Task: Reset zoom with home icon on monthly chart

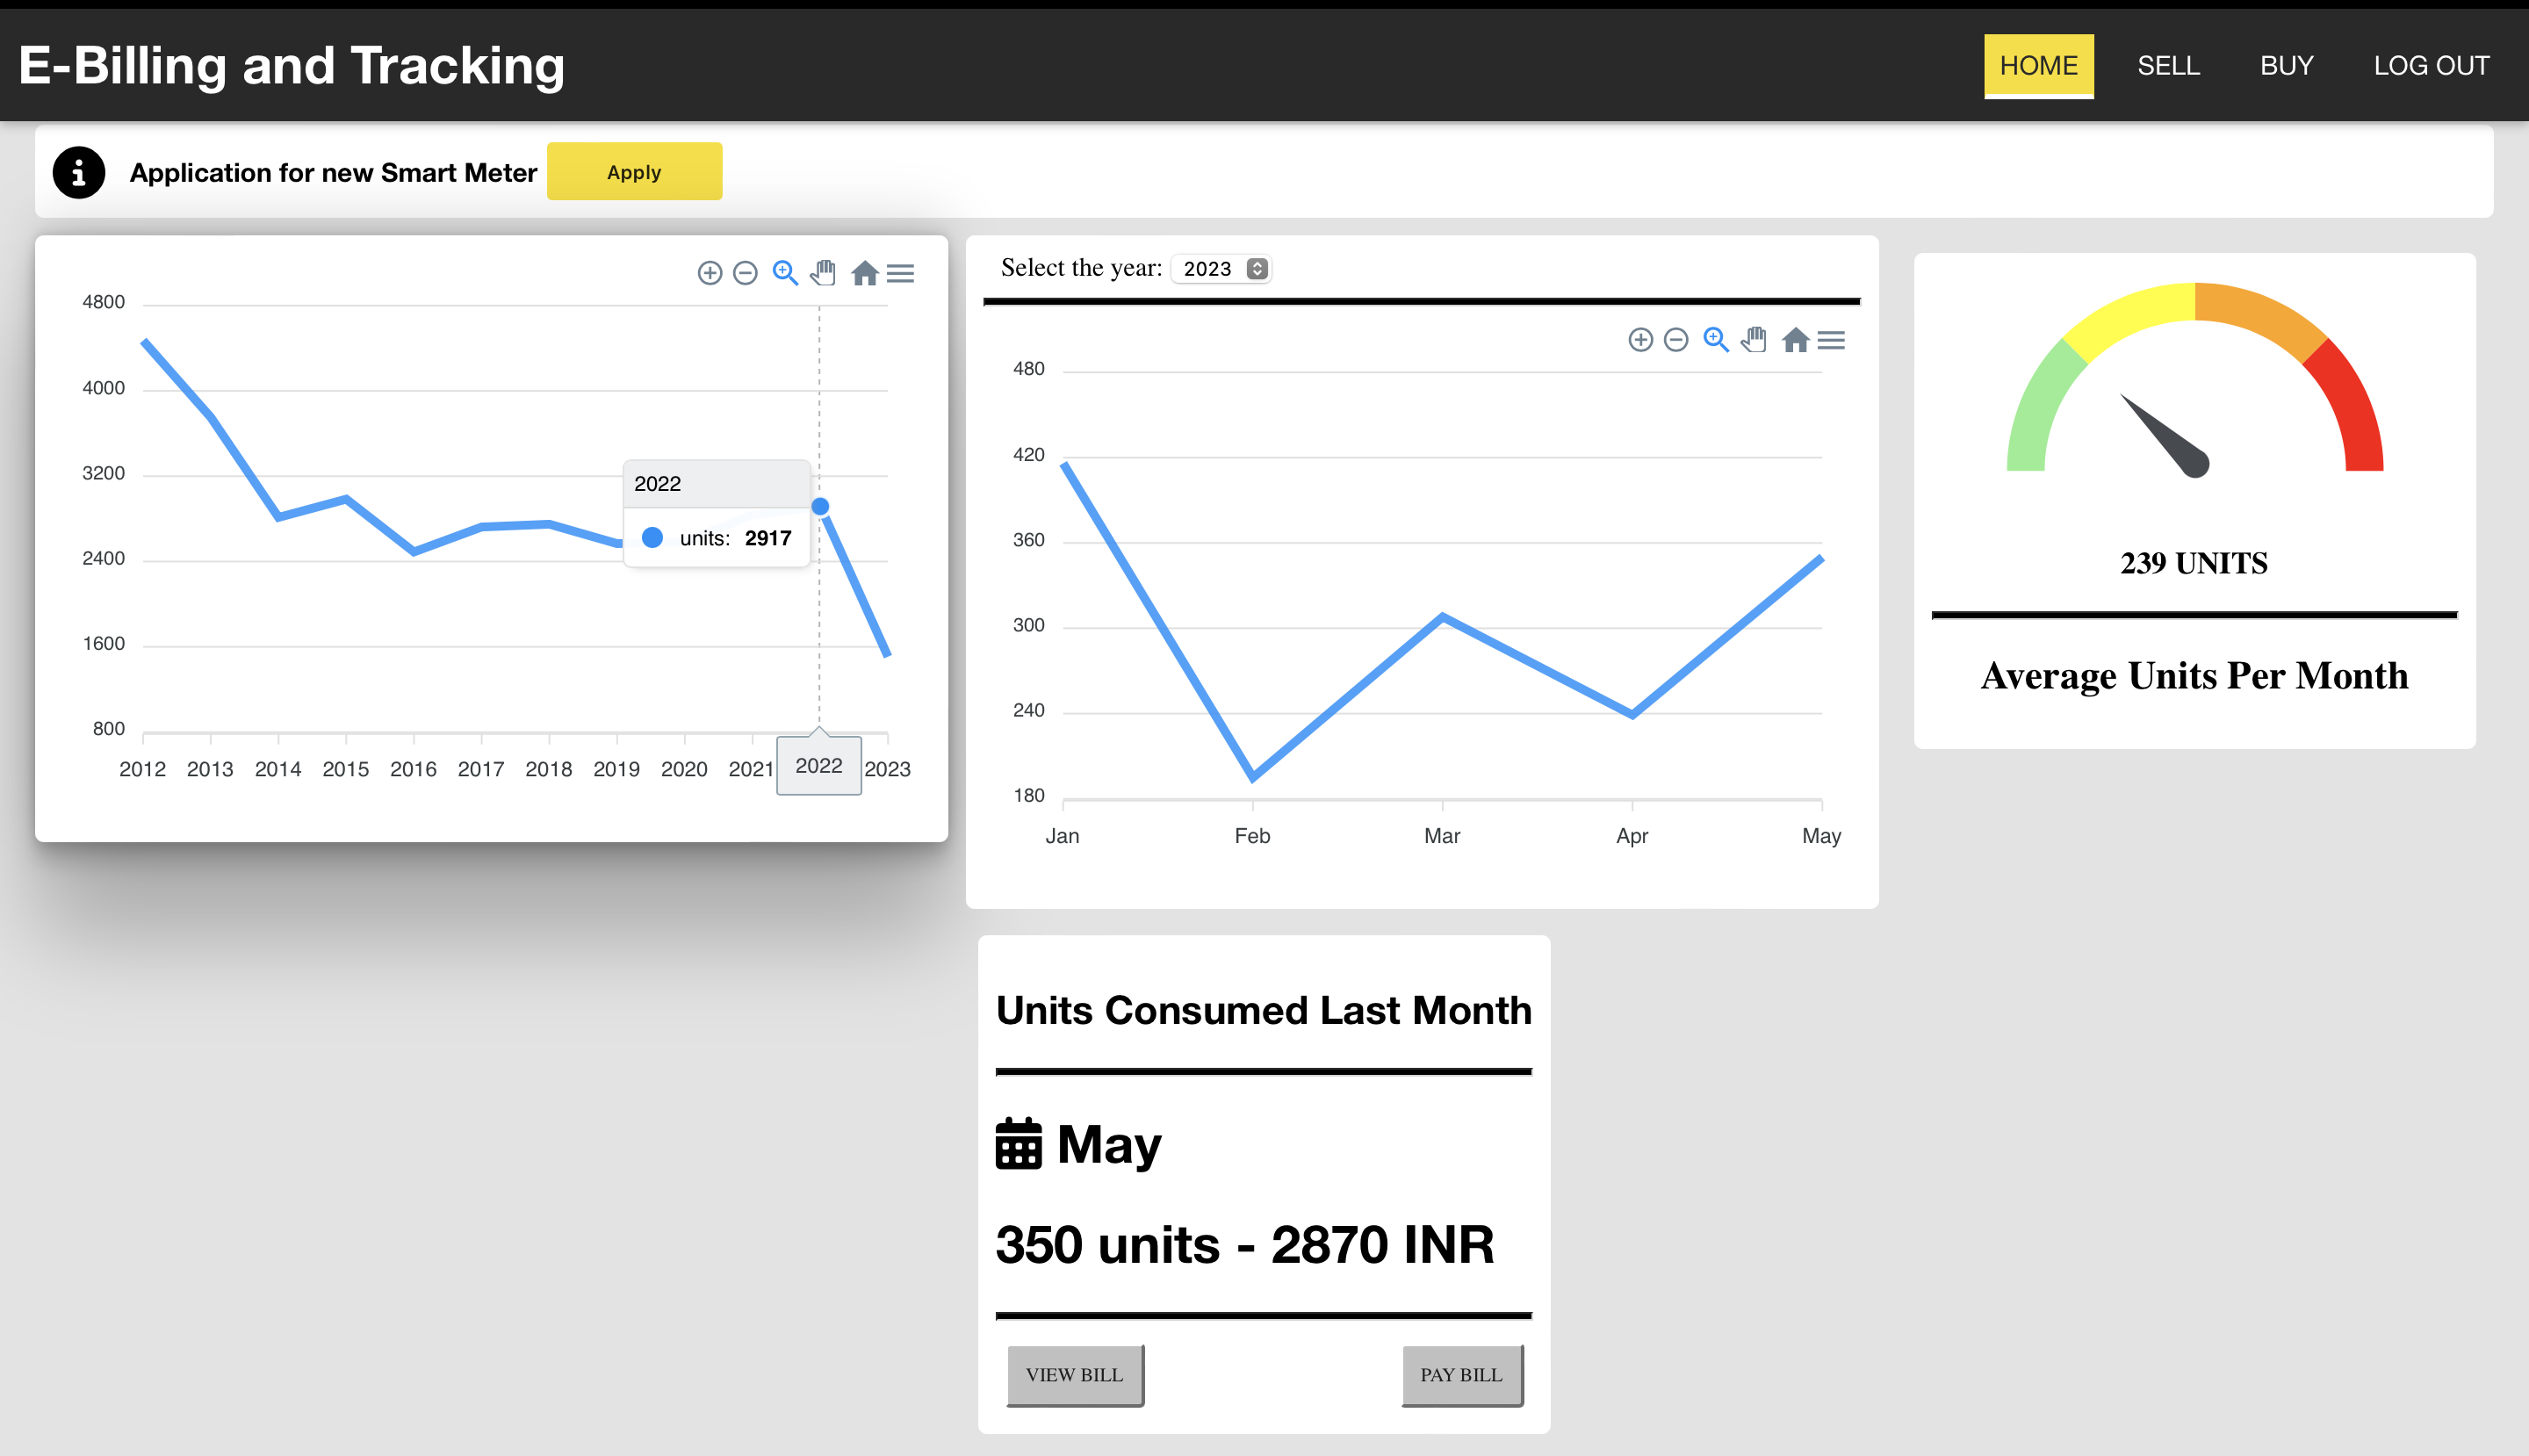Action: tap(1796, 340)
